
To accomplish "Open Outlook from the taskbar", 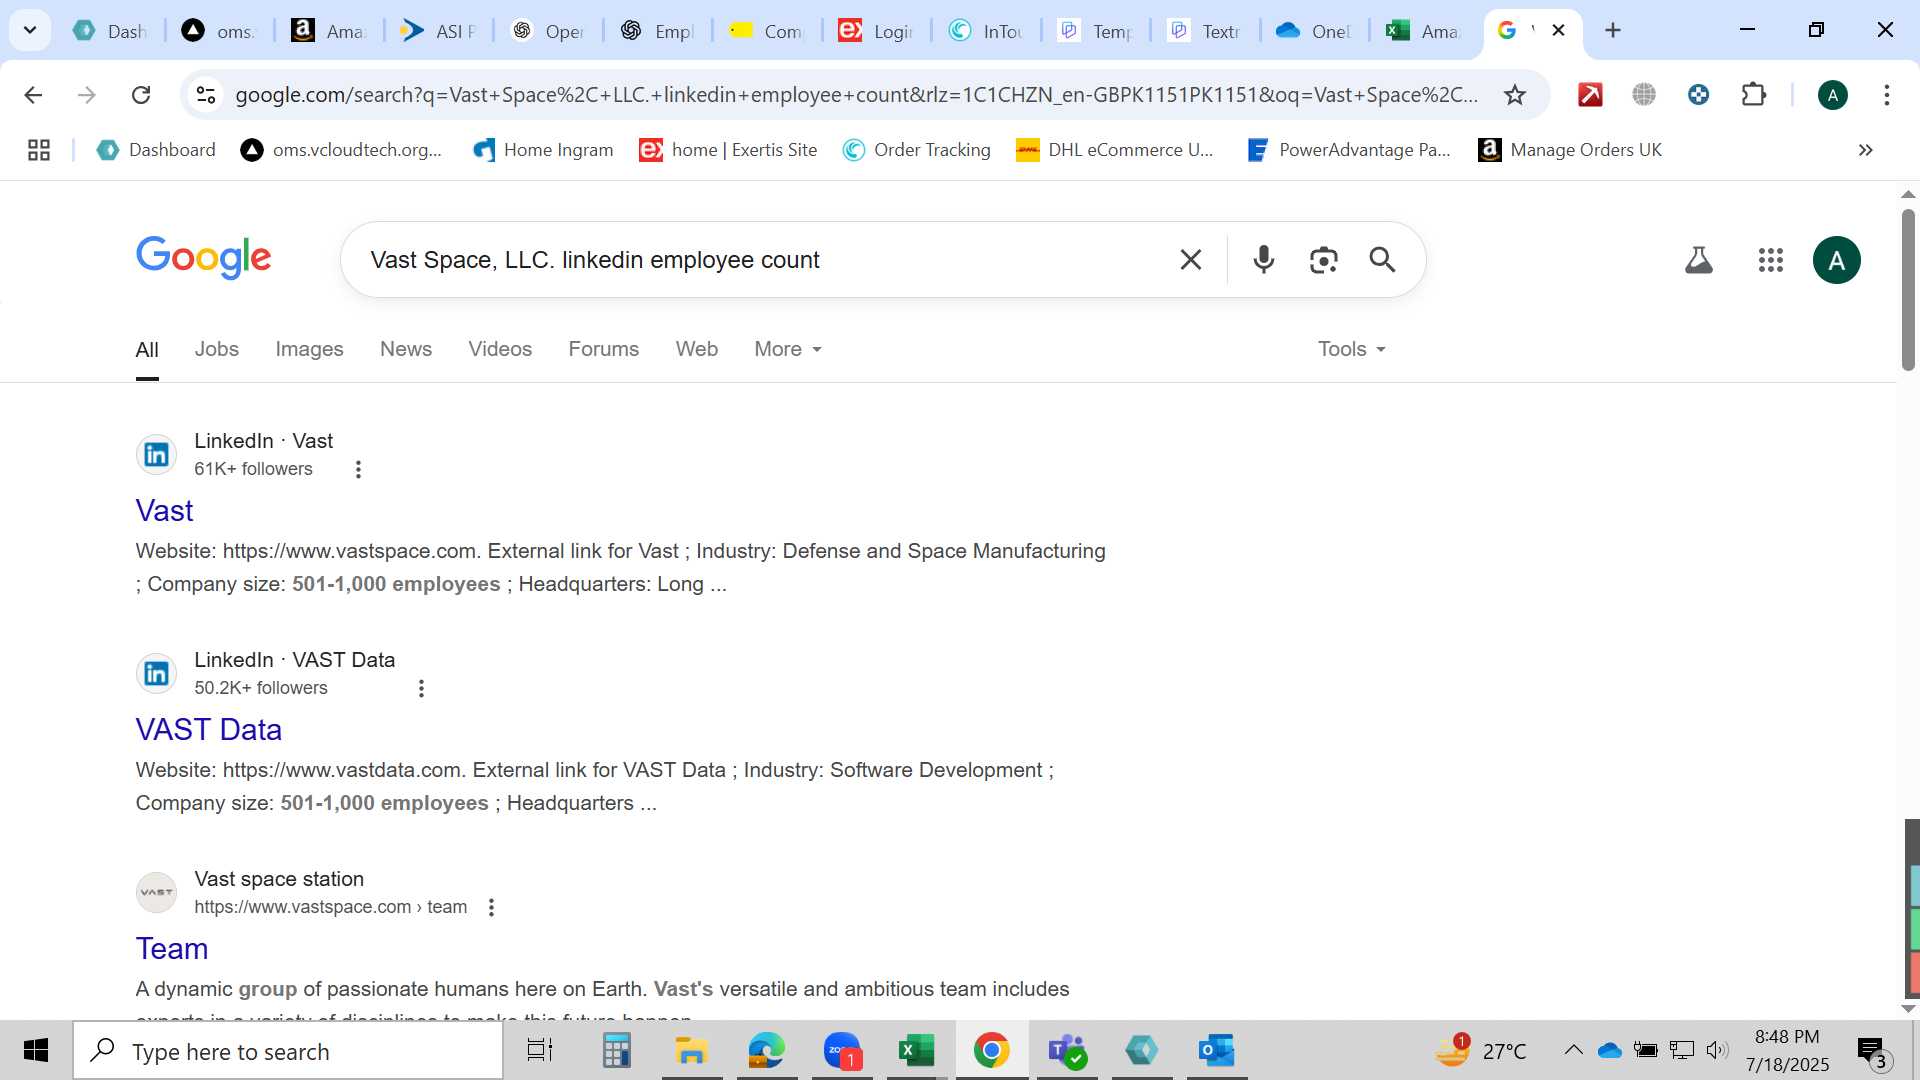I will tap(1216, 1051).
